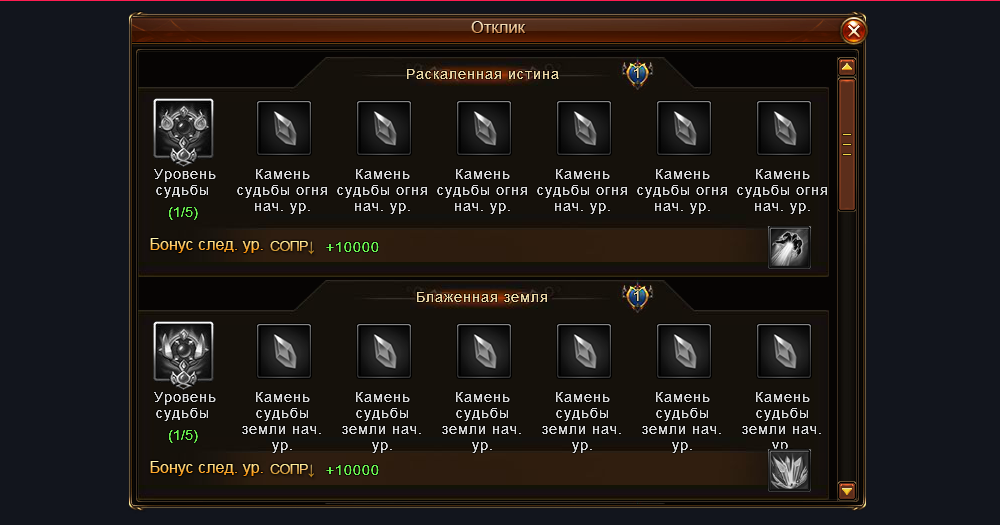Image resolution: width=1000 pixels, height=525 pixels.
Task: Click the level badge beside Раскаленная истина
Action: pos(637,74)
